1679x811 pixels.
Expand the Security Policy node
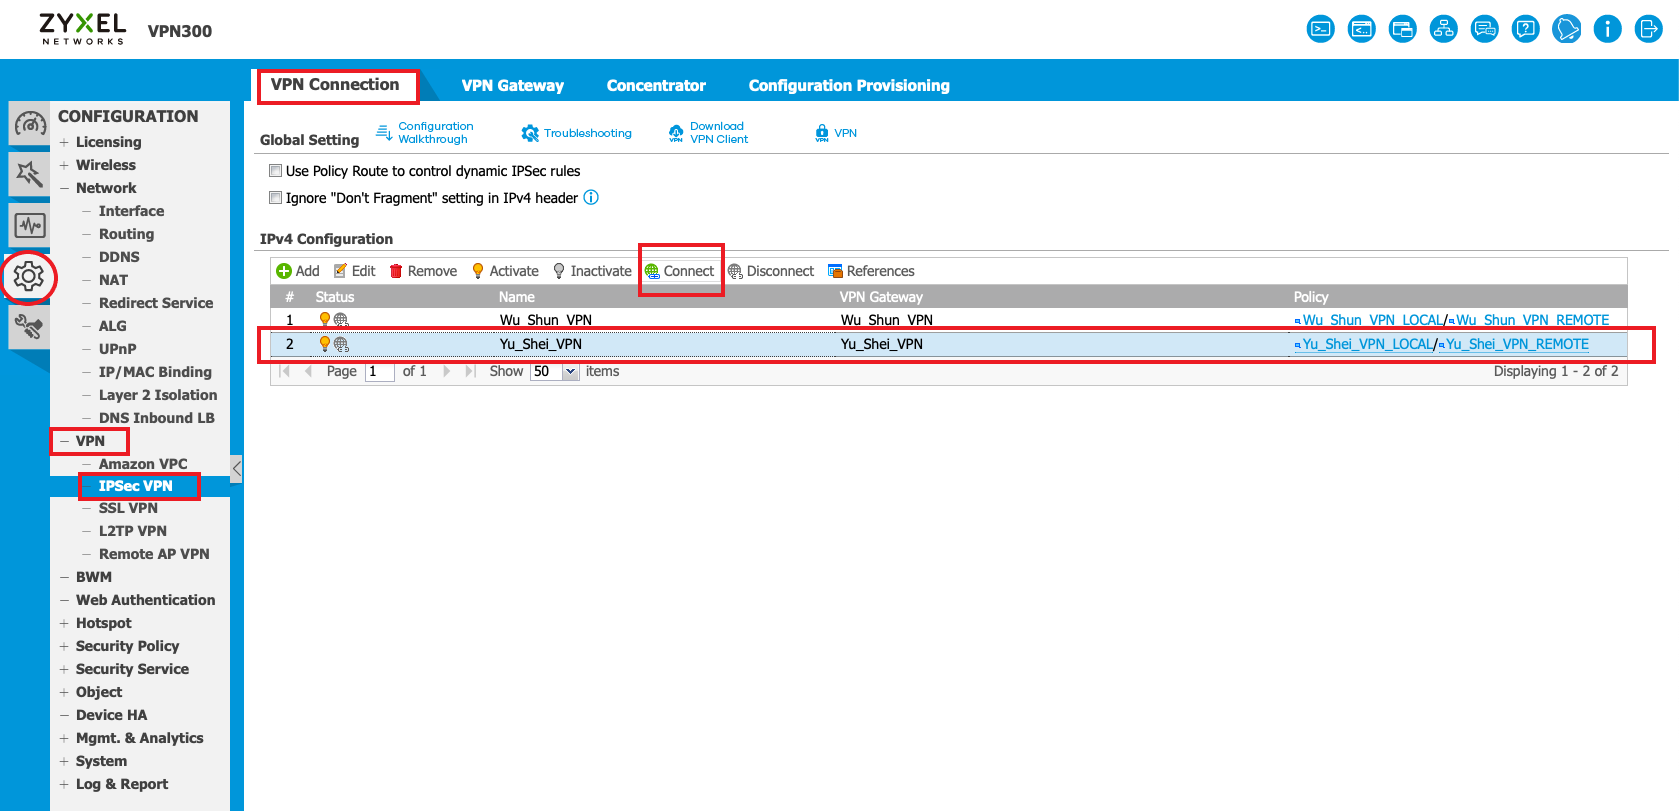click(x=64, y=646)
